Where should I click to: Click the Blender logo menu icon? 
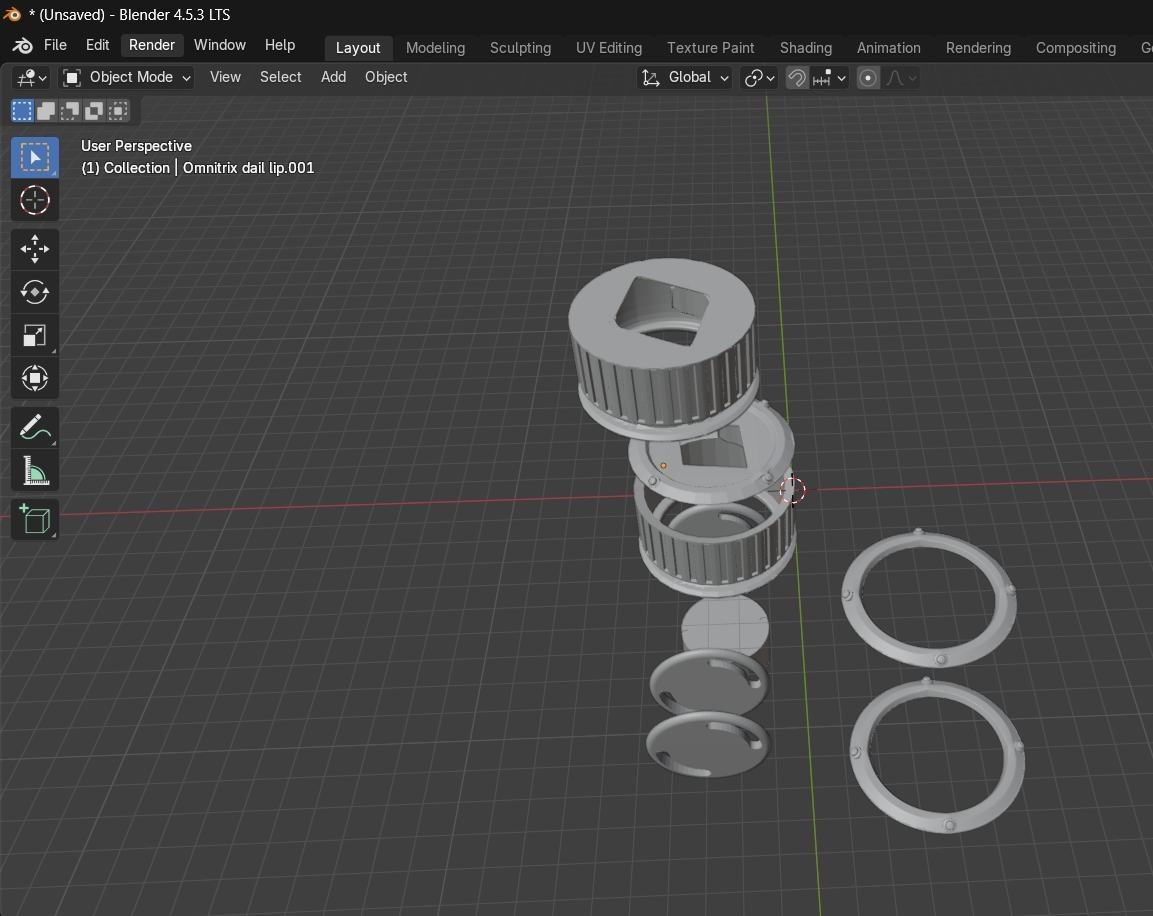click(22, 46)
